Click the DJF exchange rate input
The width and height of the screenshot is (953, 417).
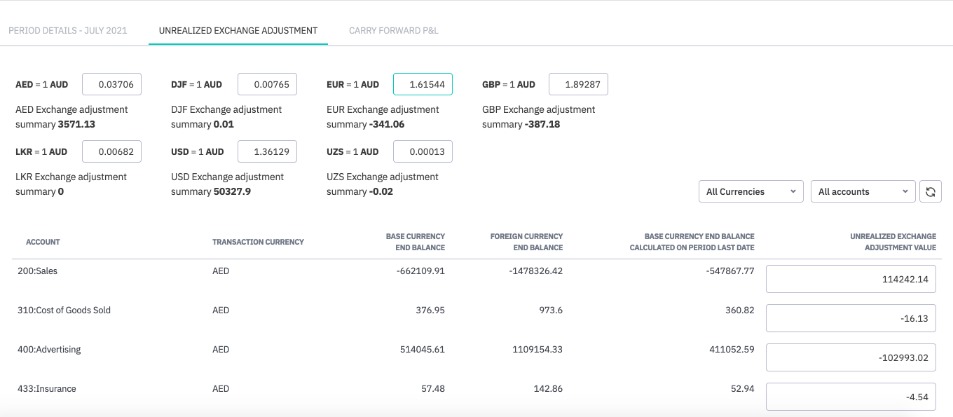click(267, 85)
